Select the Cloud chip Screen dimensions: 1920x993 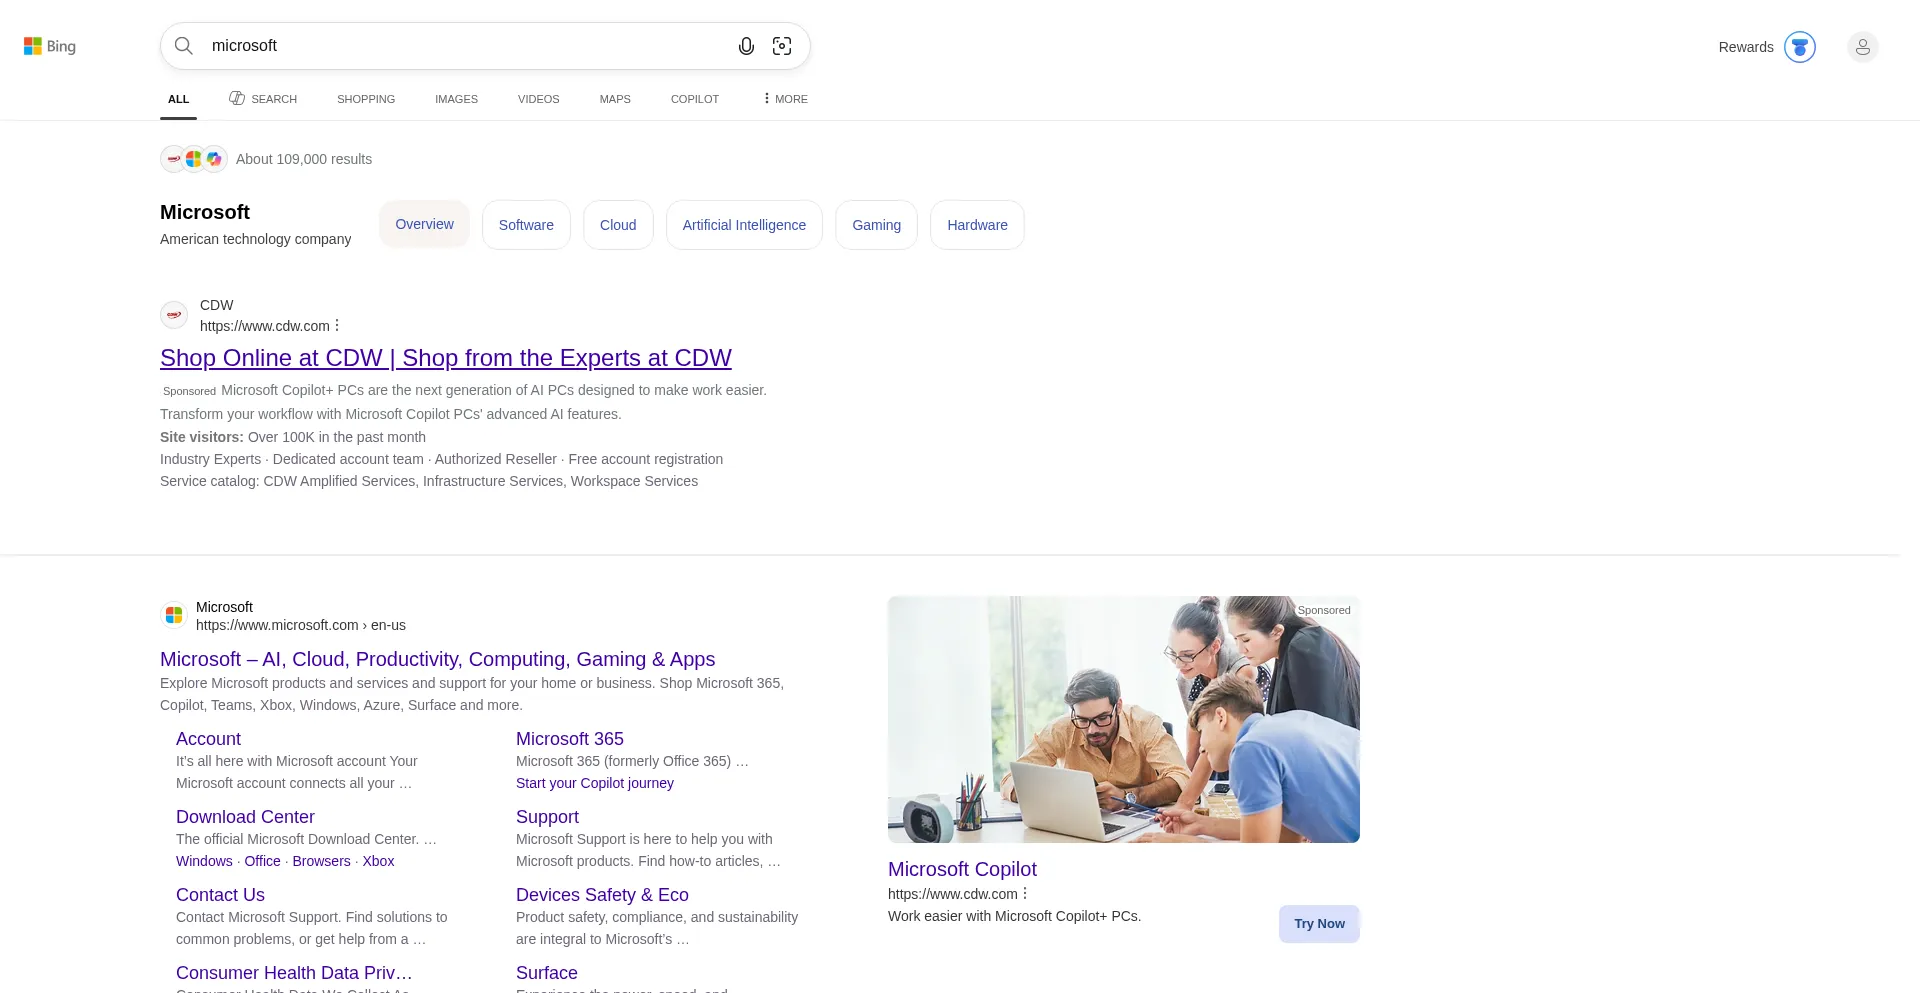point(618,225)
